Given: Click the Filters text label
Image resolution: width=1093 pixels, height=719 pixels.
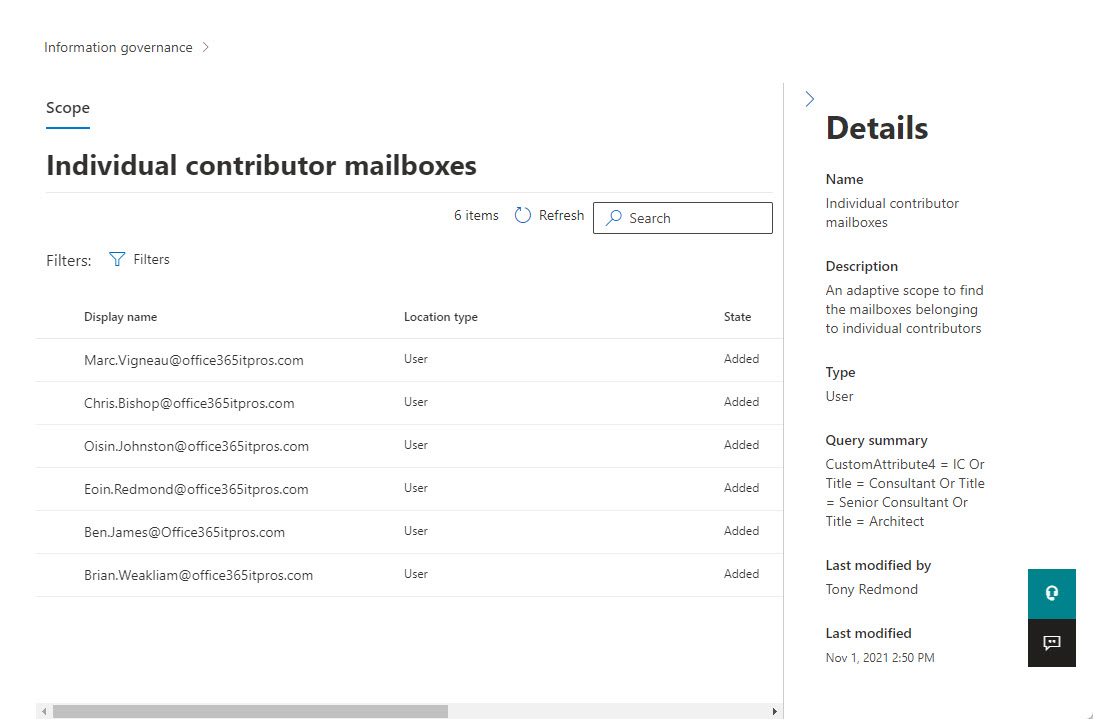Looking at the screenshot, I should 153,258.
